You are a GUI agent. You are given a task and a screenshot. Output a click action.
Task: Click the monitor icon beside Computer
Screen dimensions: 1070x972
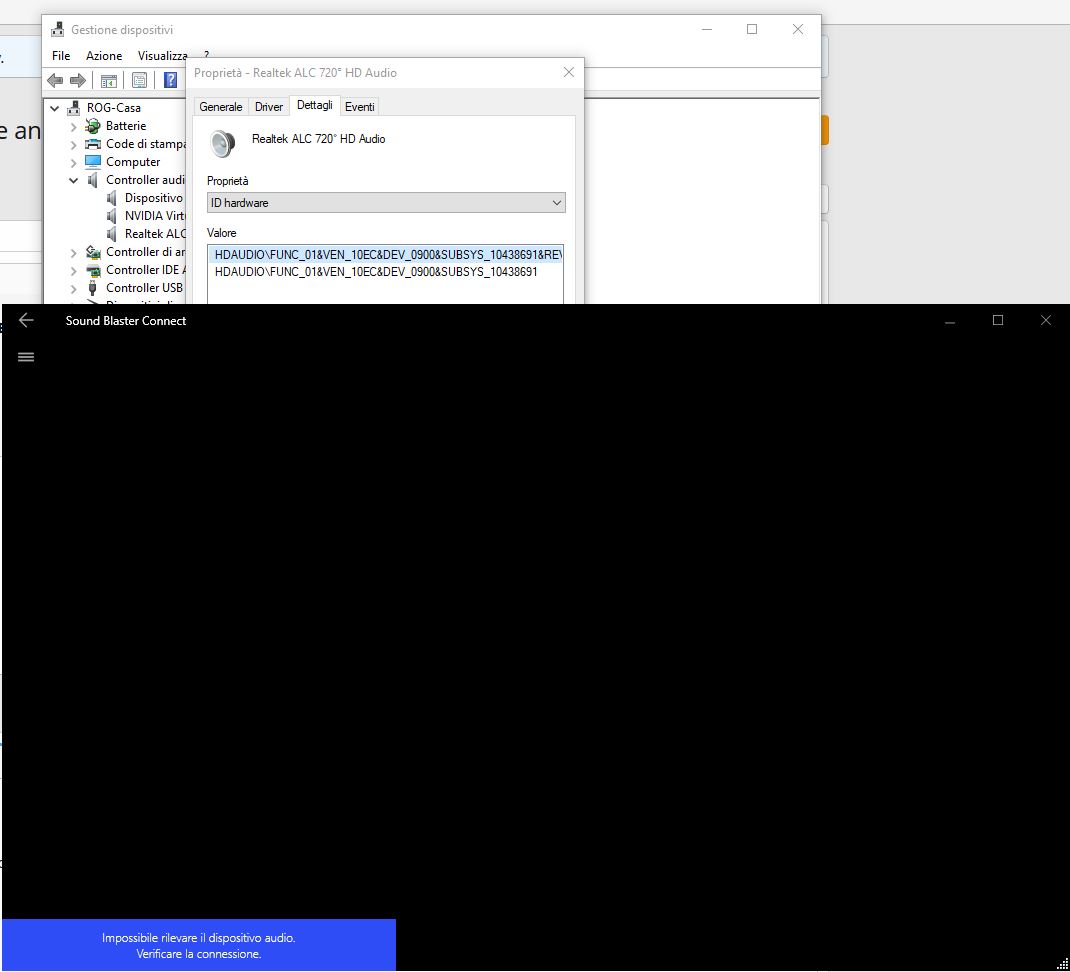coord(93,162)
